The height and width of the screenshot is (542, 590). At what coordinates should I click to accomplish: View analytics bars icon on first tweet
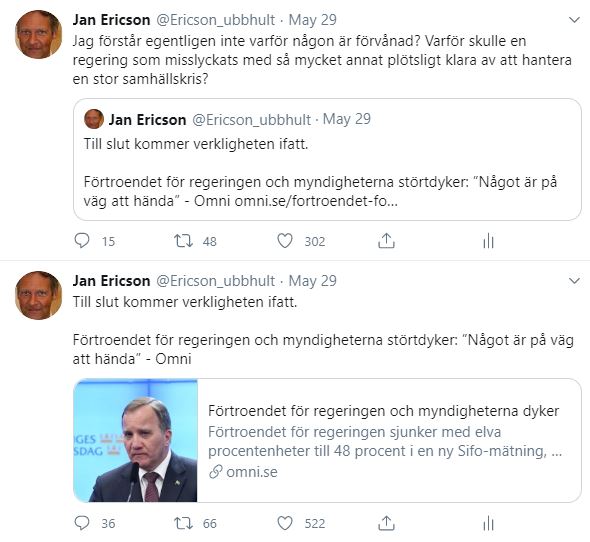pos(488,241)
